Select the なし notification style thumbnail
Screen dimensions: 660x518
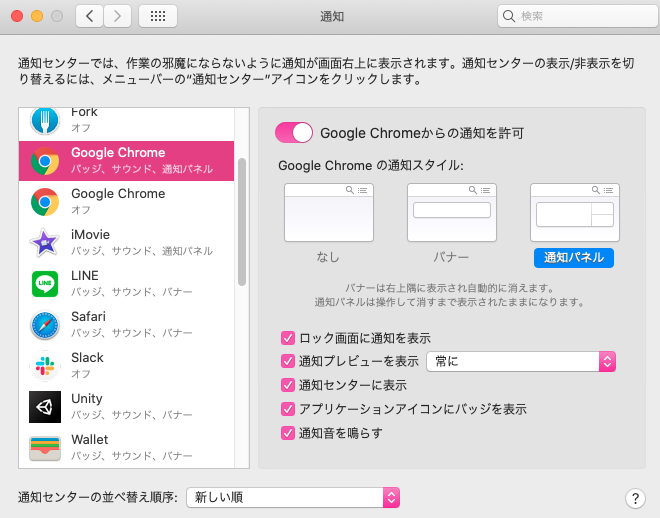(329, 213)
